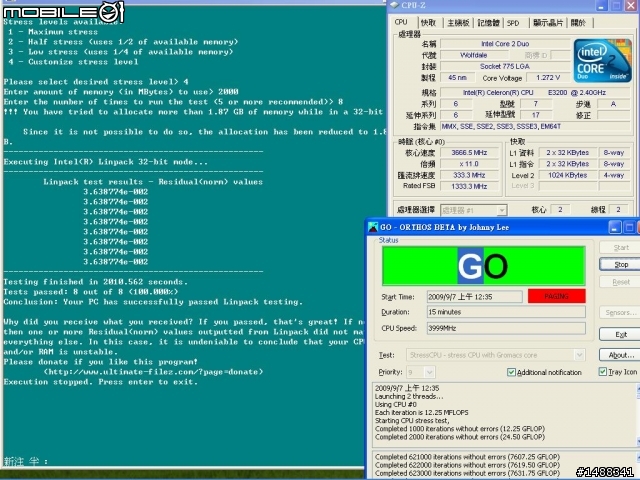This screenshot has width=640, height=480.
Task: Click the Rated FSB value 1333.3 MHz
Action: tap(469, 187)
